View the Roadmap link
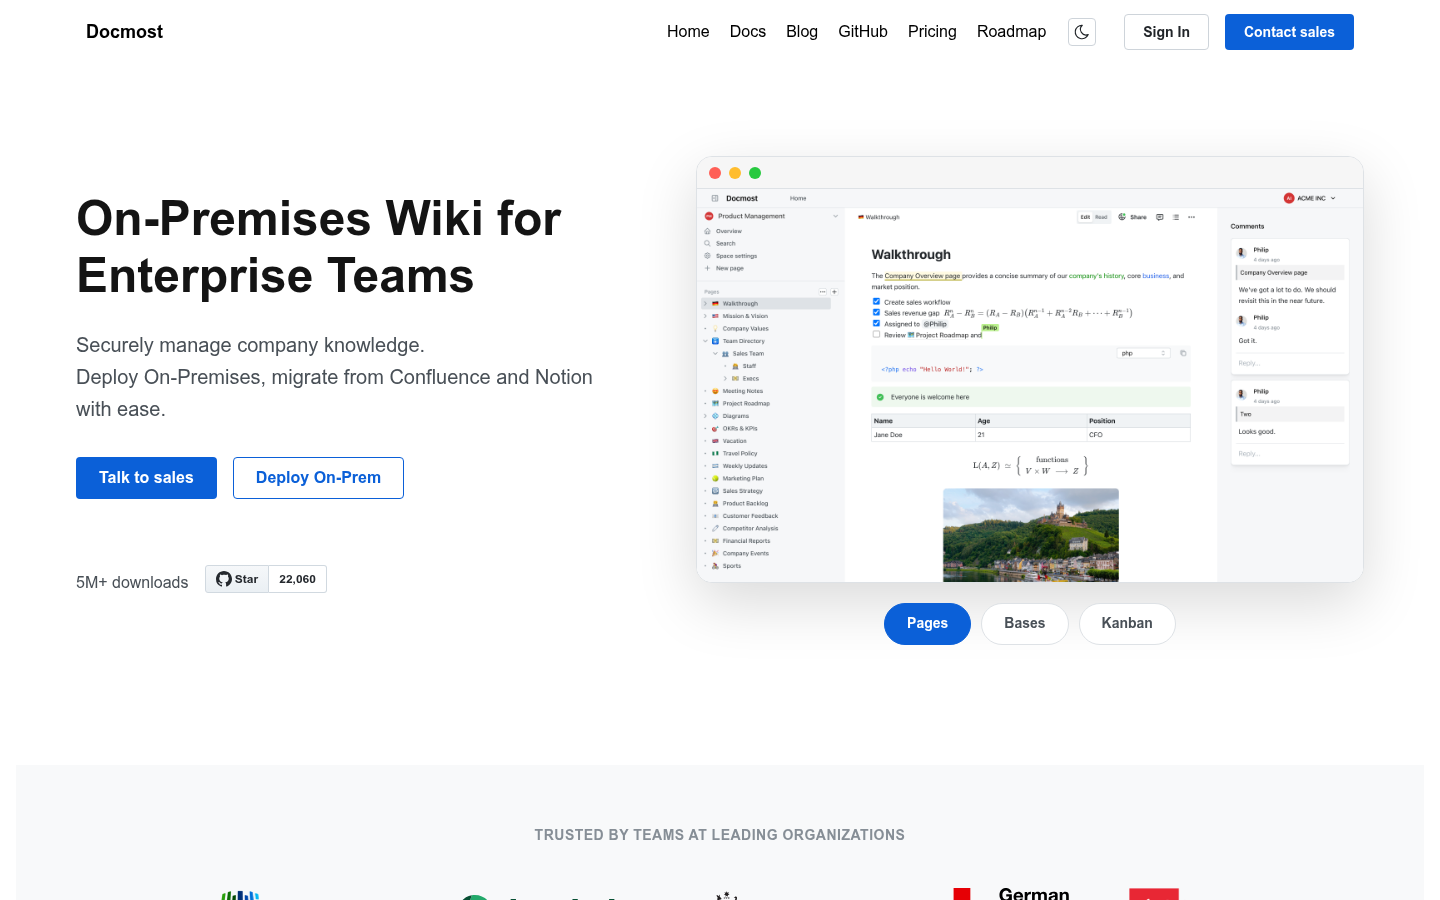This screenshot has width=1440, height=900. pos(1011,32)
